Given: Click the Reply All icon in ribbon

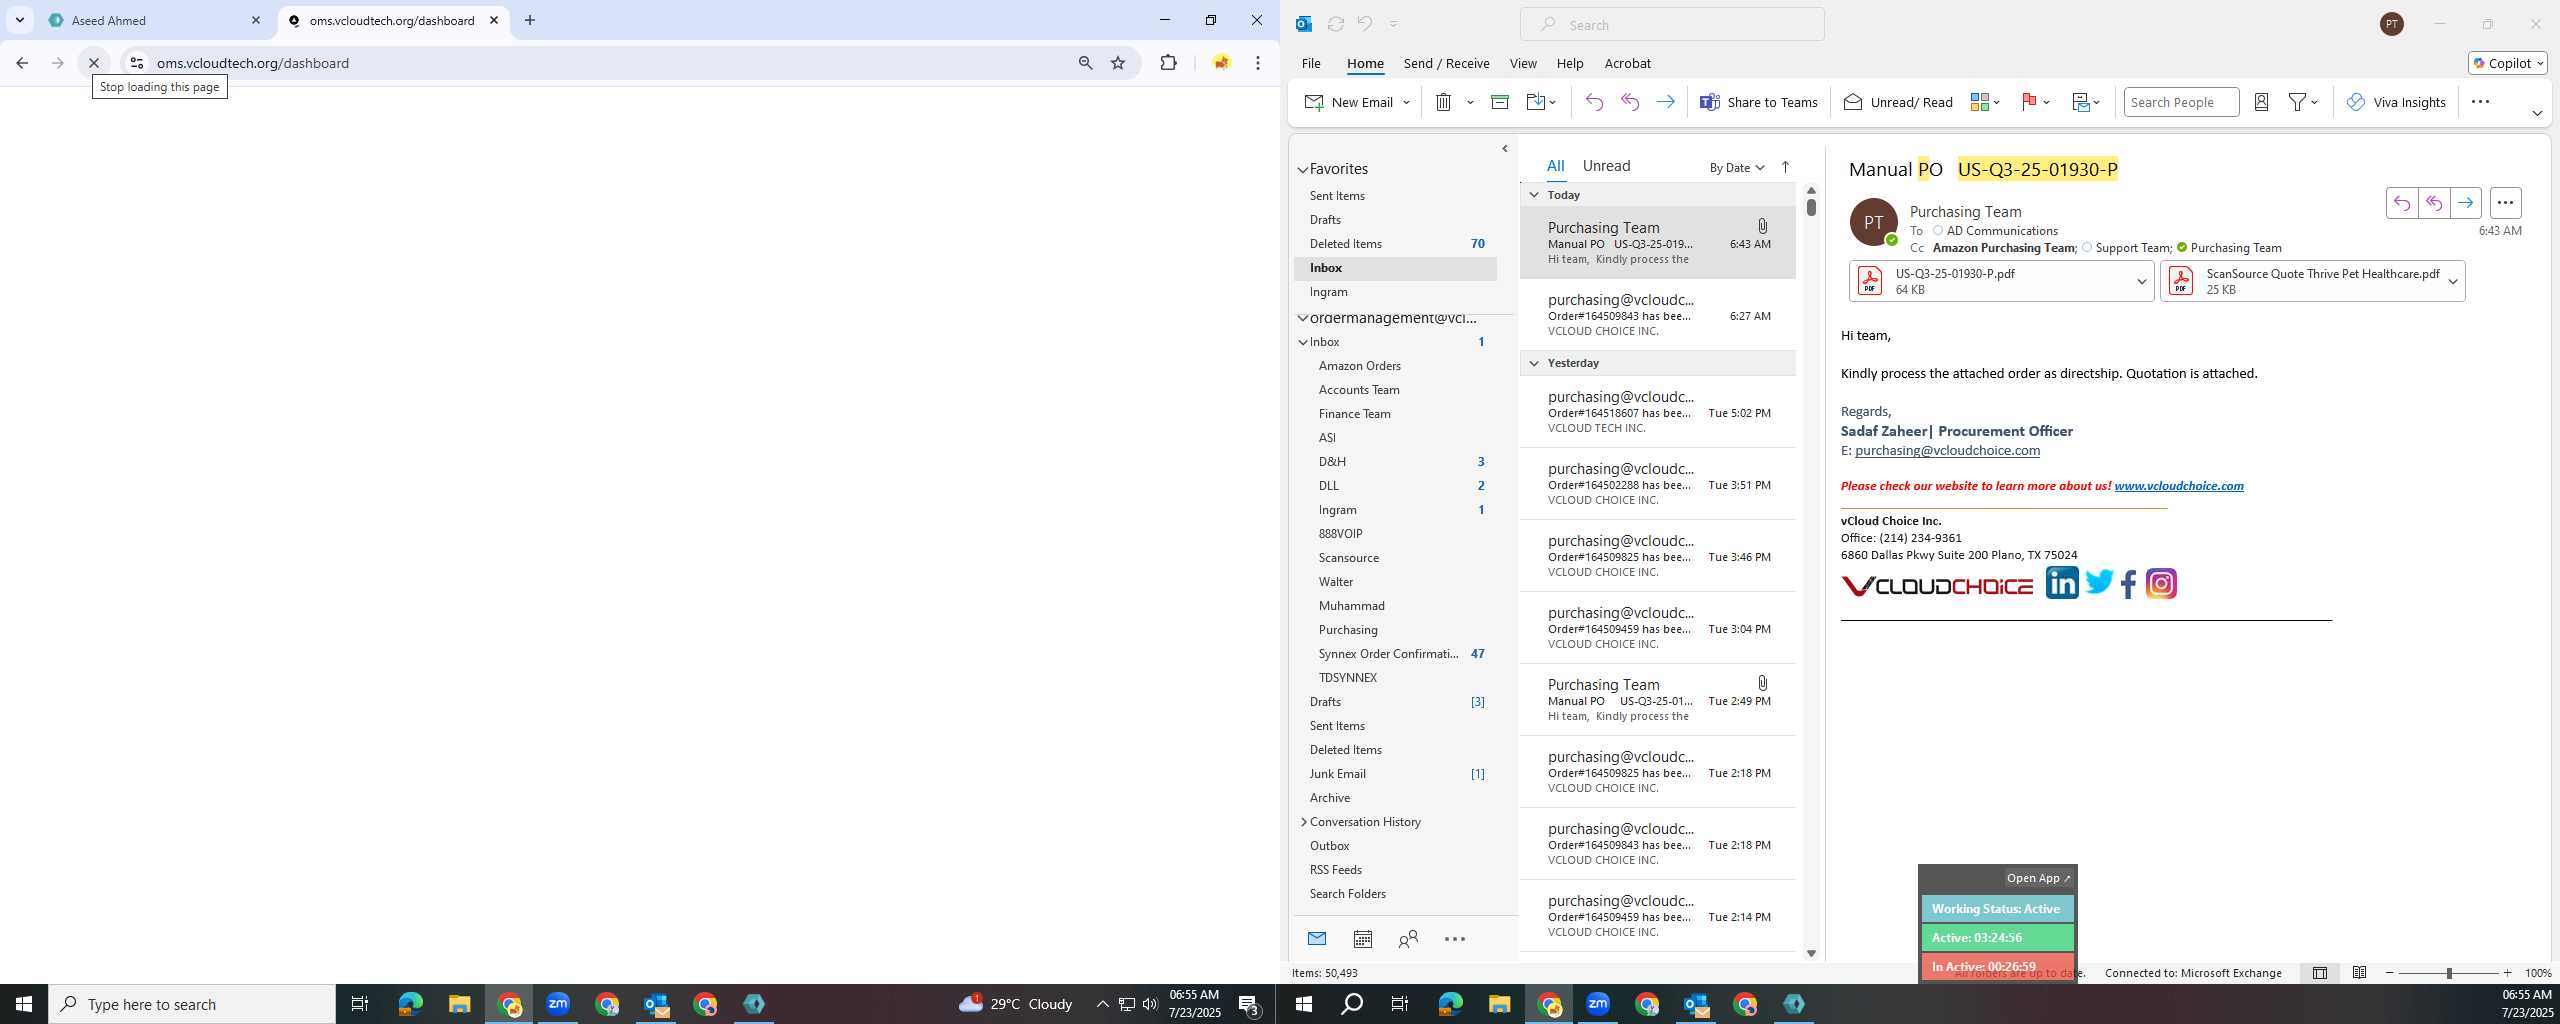Looking at the screenshot, I should (1630, 102).
